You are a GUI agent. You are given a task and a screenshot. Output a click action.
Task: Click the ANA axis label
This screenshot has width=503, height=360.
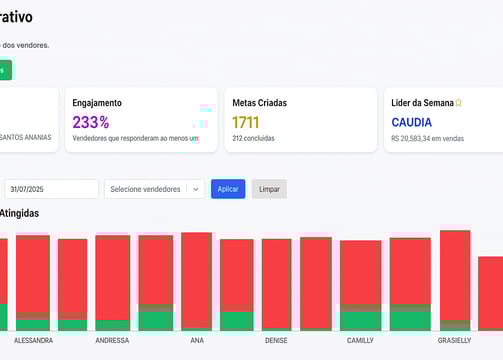pos(197,340)
